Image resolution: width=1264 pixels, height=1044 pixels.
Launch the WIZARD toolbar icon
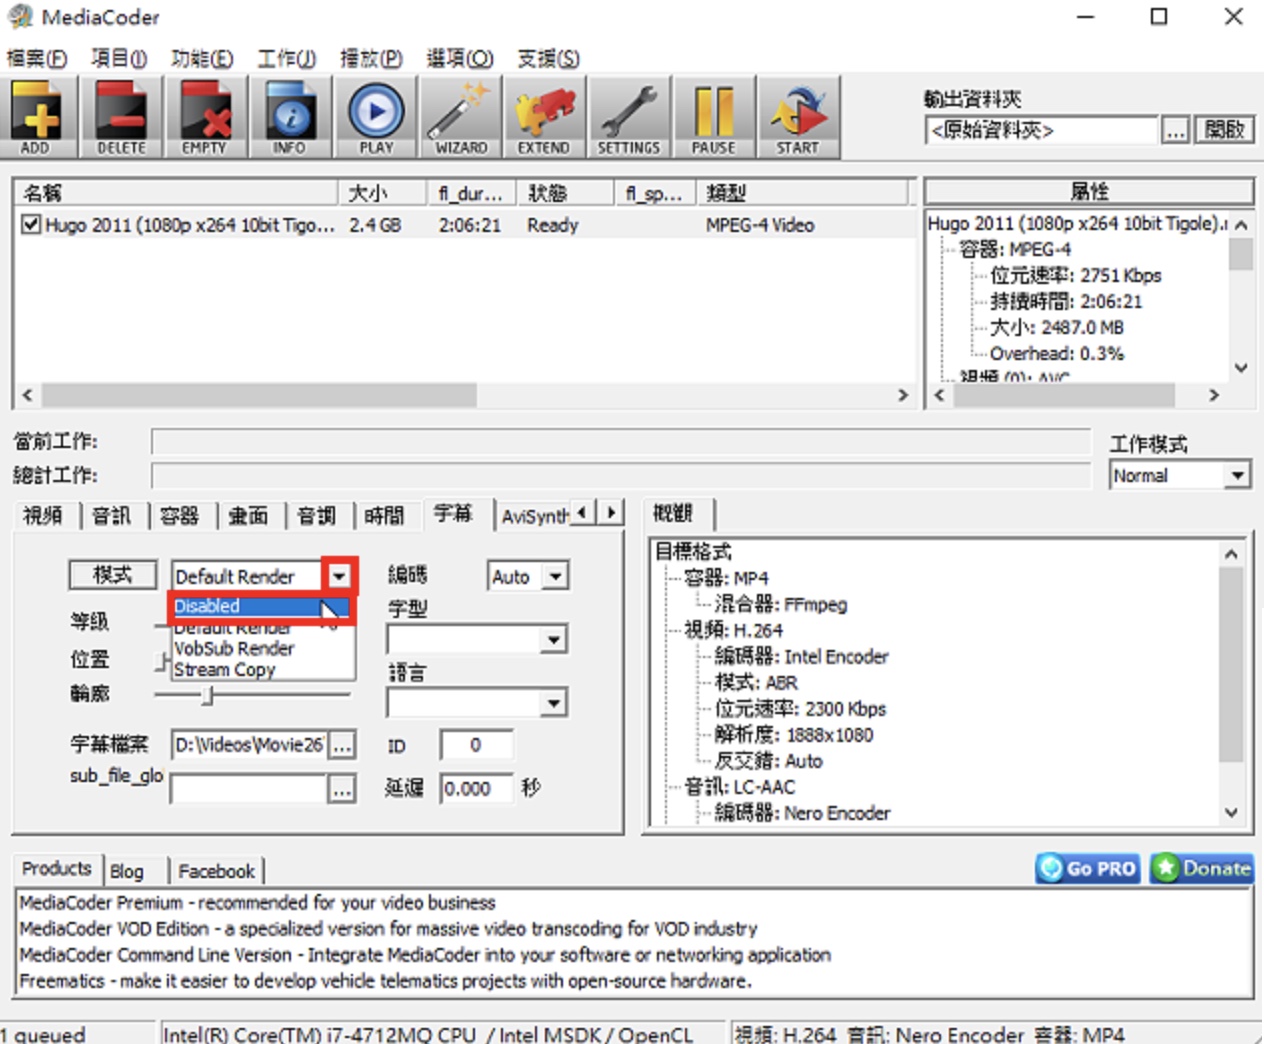click(461, 117)
